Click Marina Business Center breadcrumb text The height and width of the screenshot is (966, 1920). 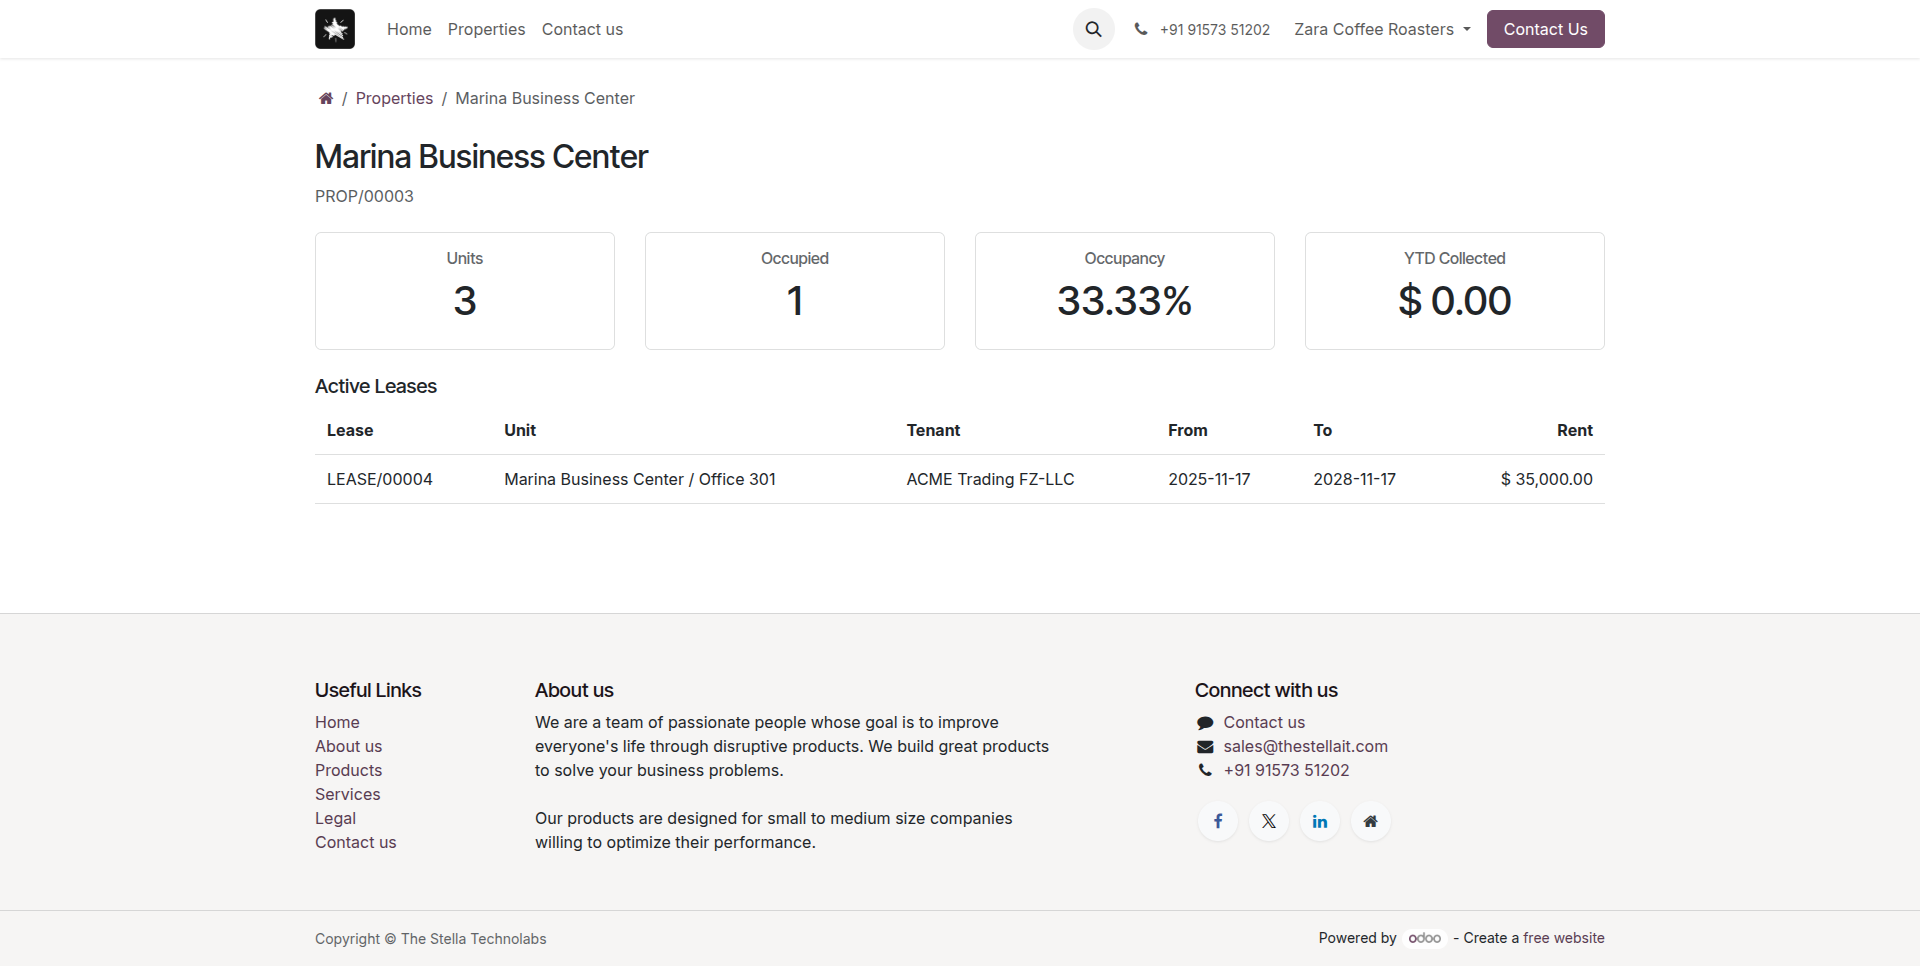545,98
